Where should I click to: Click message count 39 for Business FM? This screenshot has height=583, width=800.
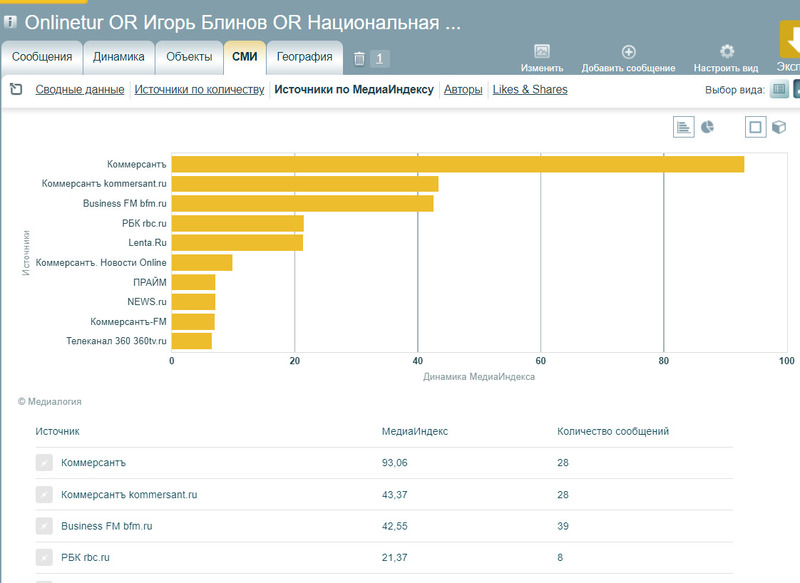coord(563,526)
